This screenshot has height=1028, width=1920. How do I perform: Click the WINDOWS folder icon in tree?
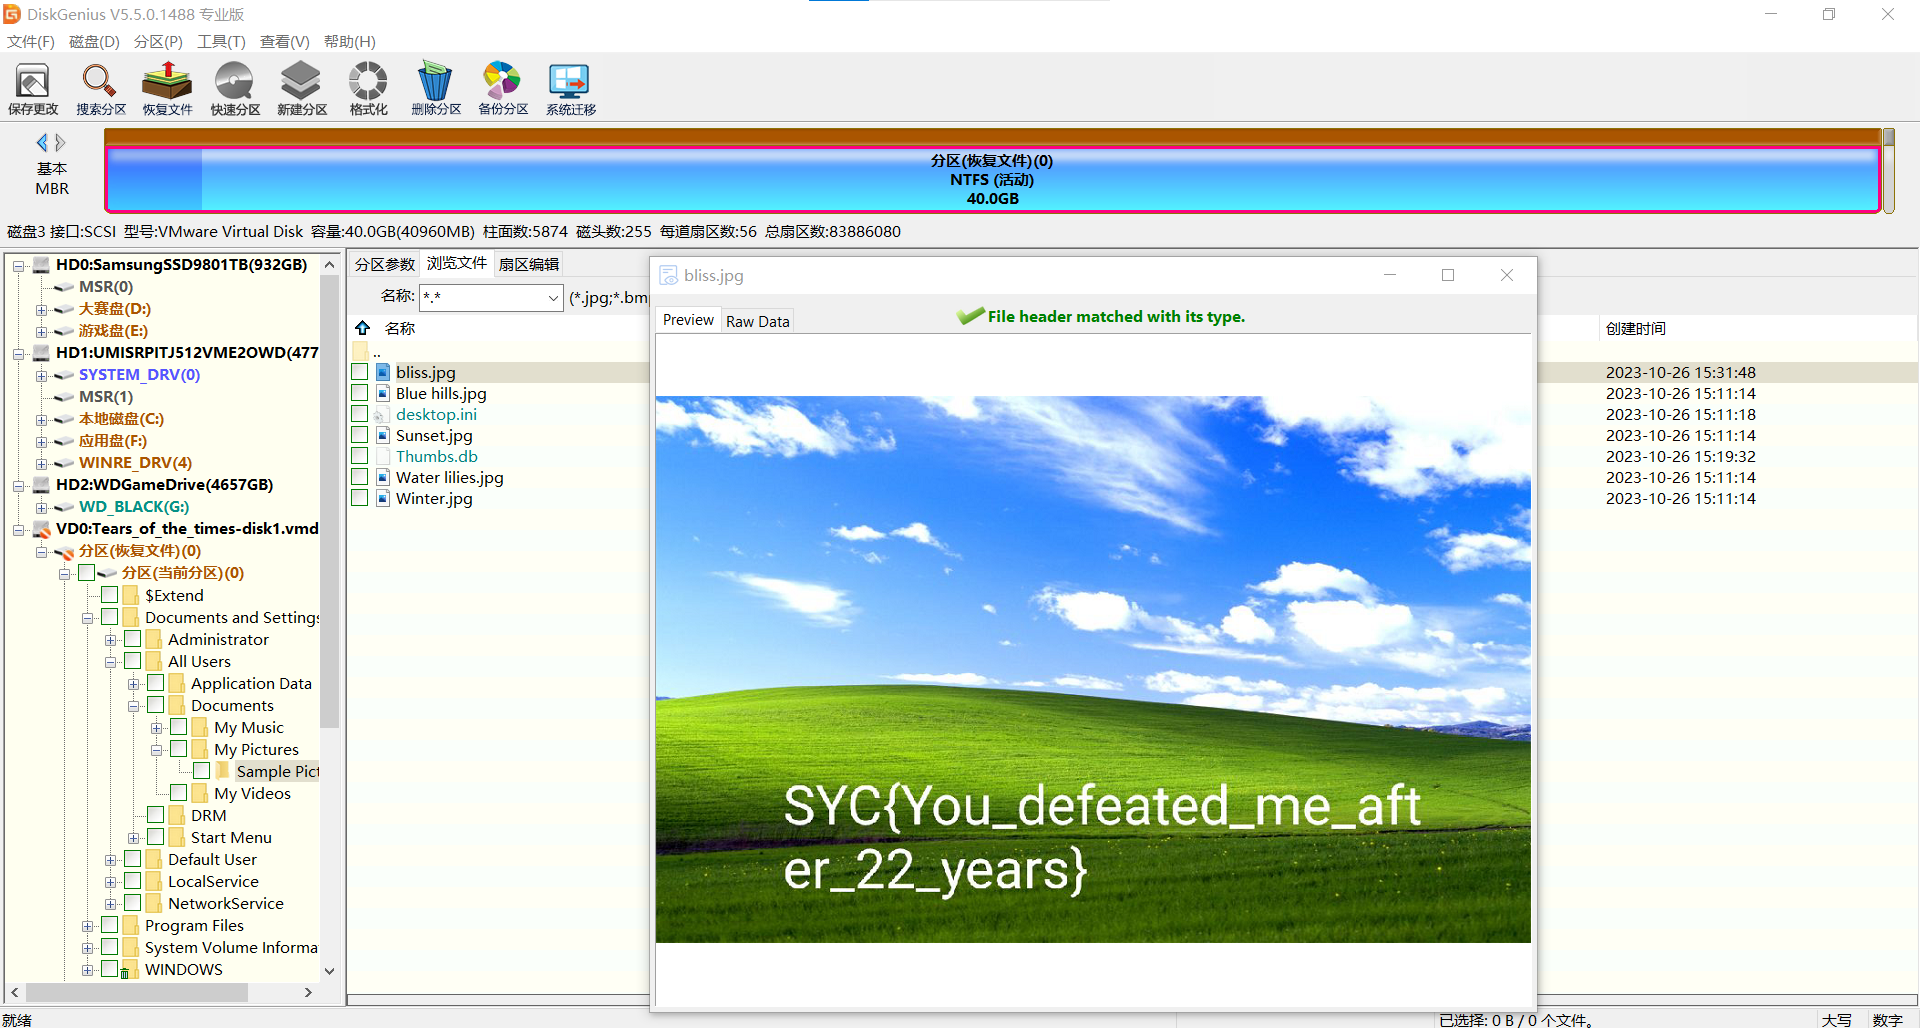click(x=130, y=969)
